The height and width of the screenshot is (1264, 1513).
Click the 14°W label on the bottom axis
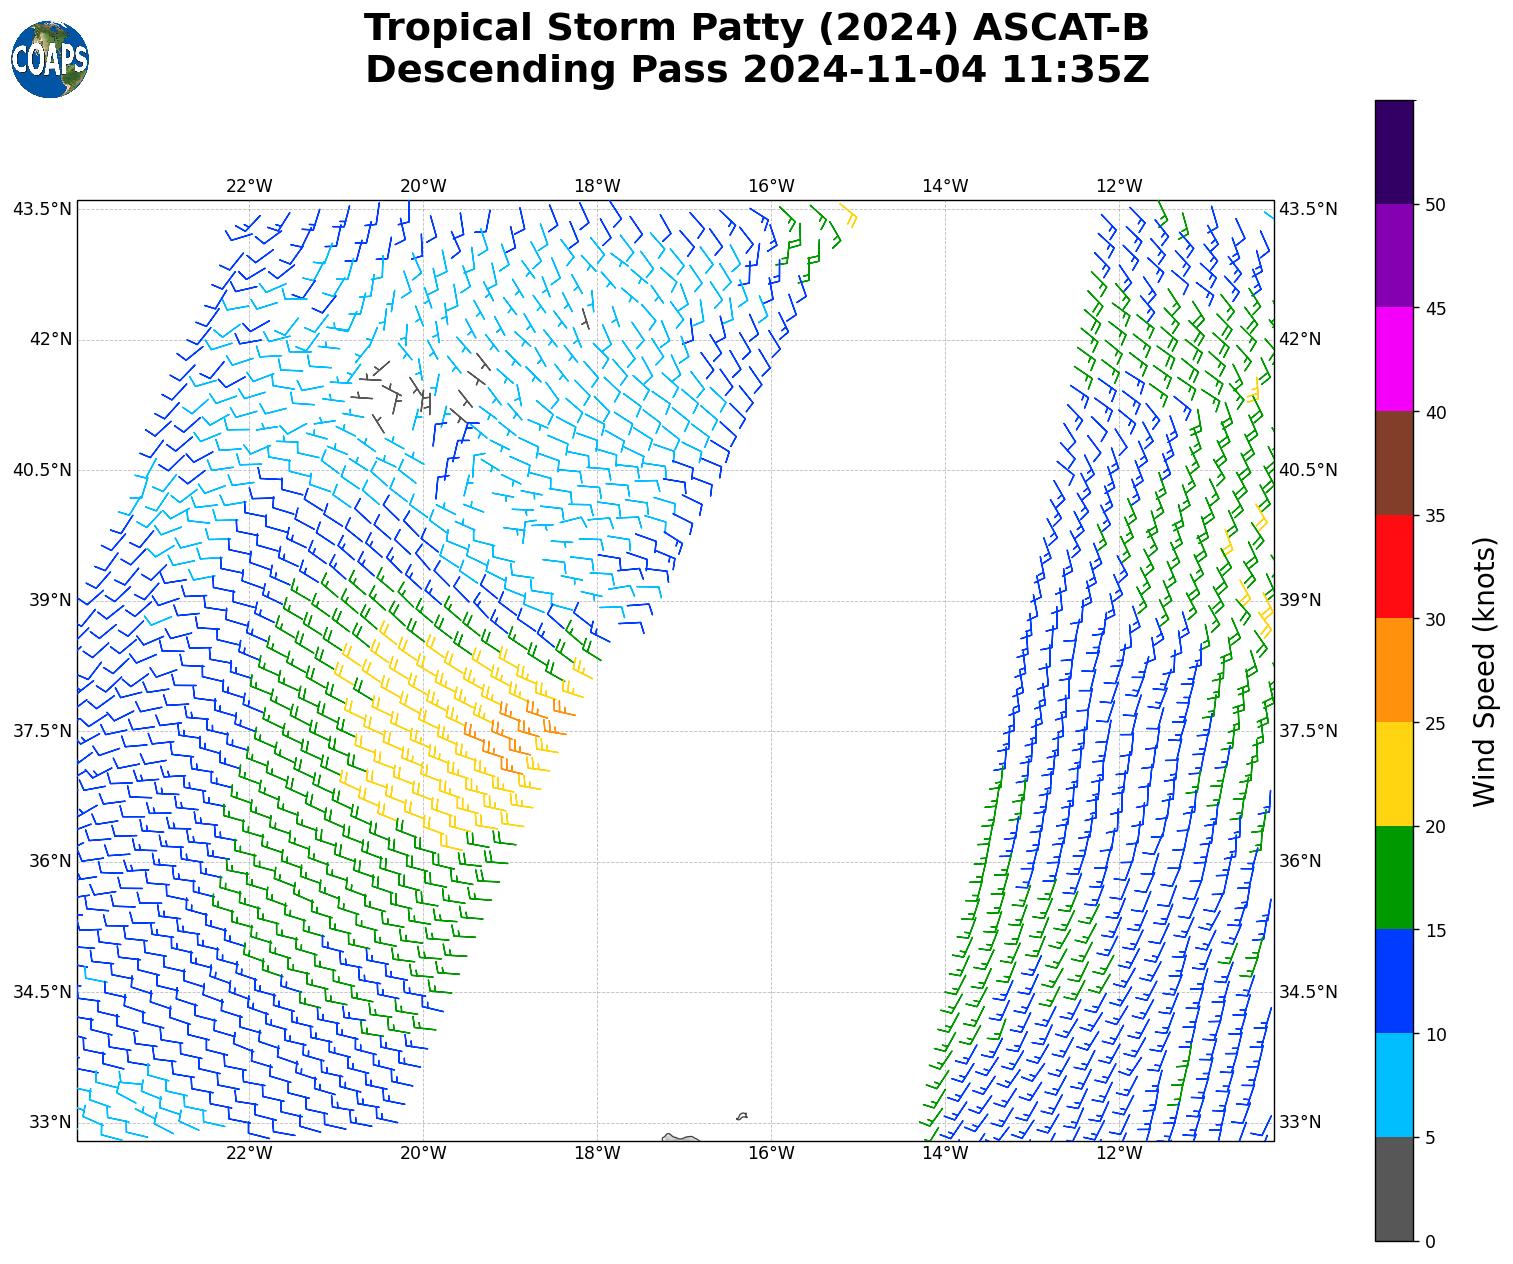pyautogui.click(x=945, y=1153)
